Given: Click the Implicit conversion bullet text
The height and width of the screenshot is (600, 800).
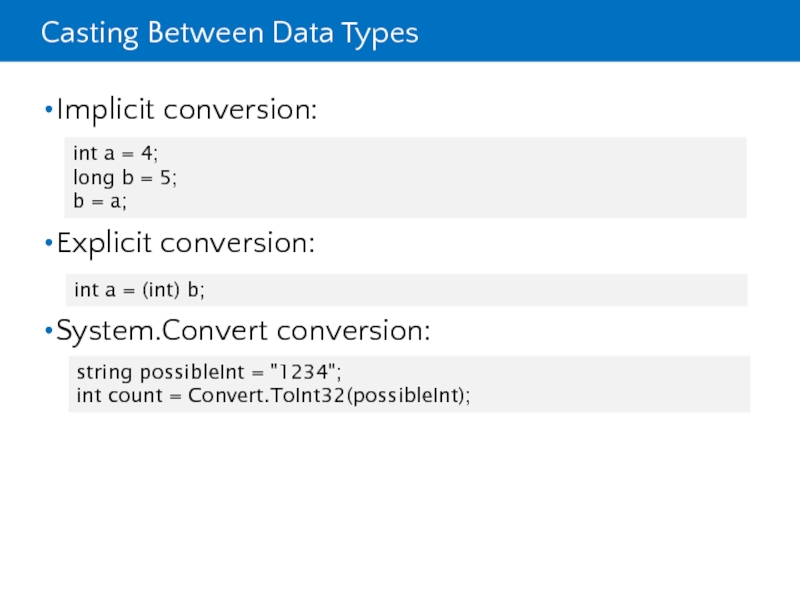Looking at the screenshot, I should coord(186,109).
